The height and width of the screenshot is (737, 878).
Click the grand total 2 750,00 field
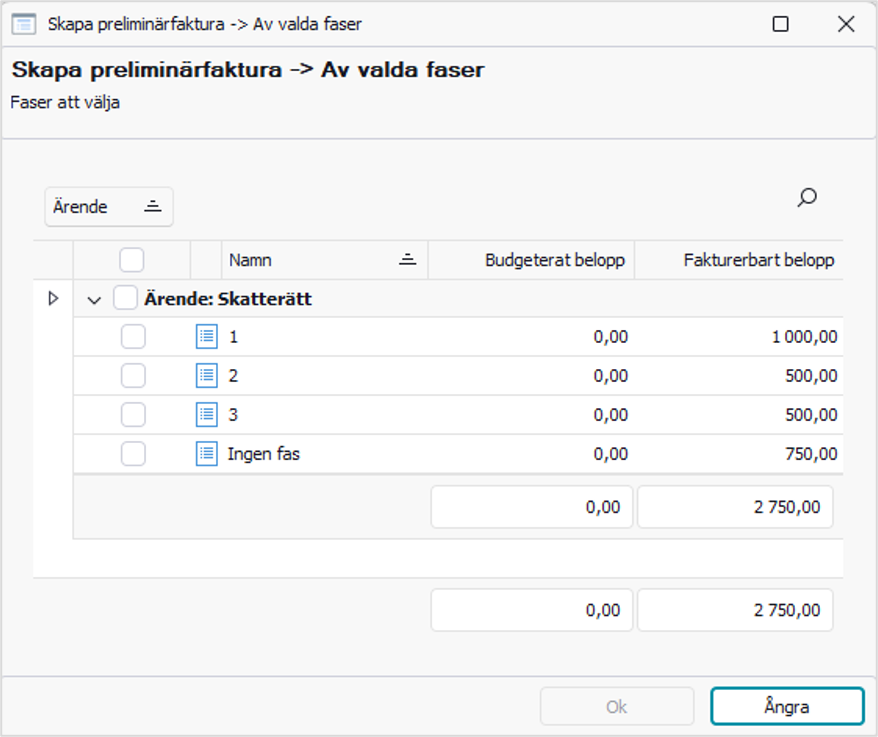[x=735, y=610]
